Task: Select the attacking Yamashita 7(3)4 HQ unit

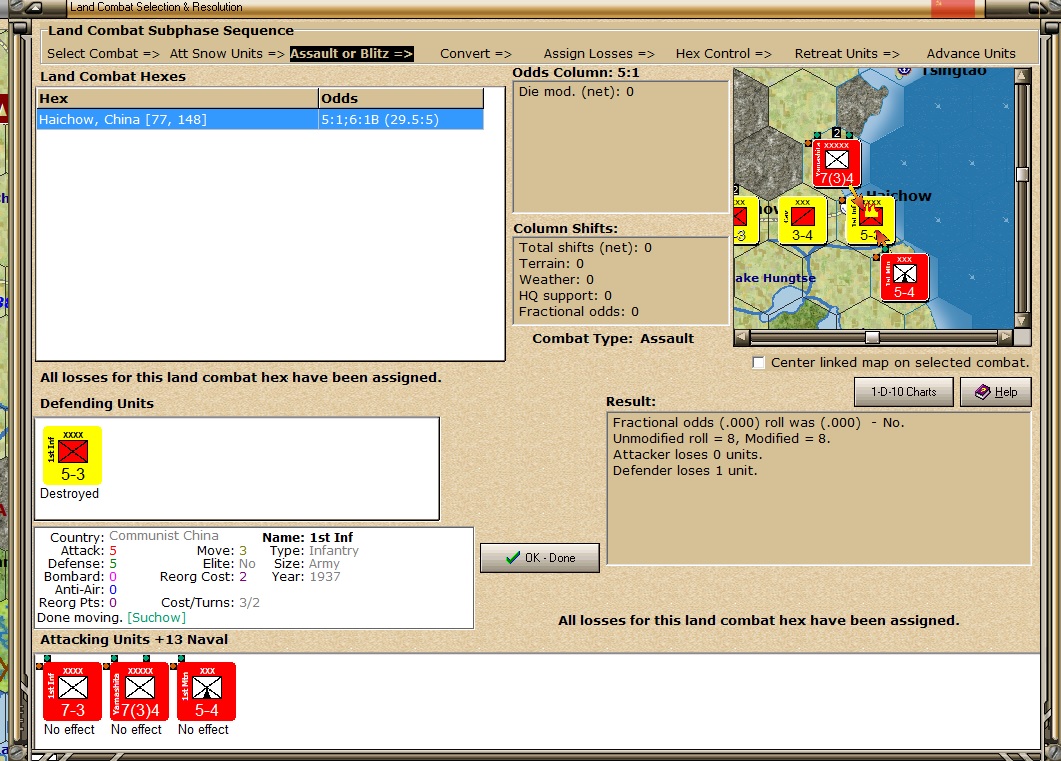Action: 139,691
